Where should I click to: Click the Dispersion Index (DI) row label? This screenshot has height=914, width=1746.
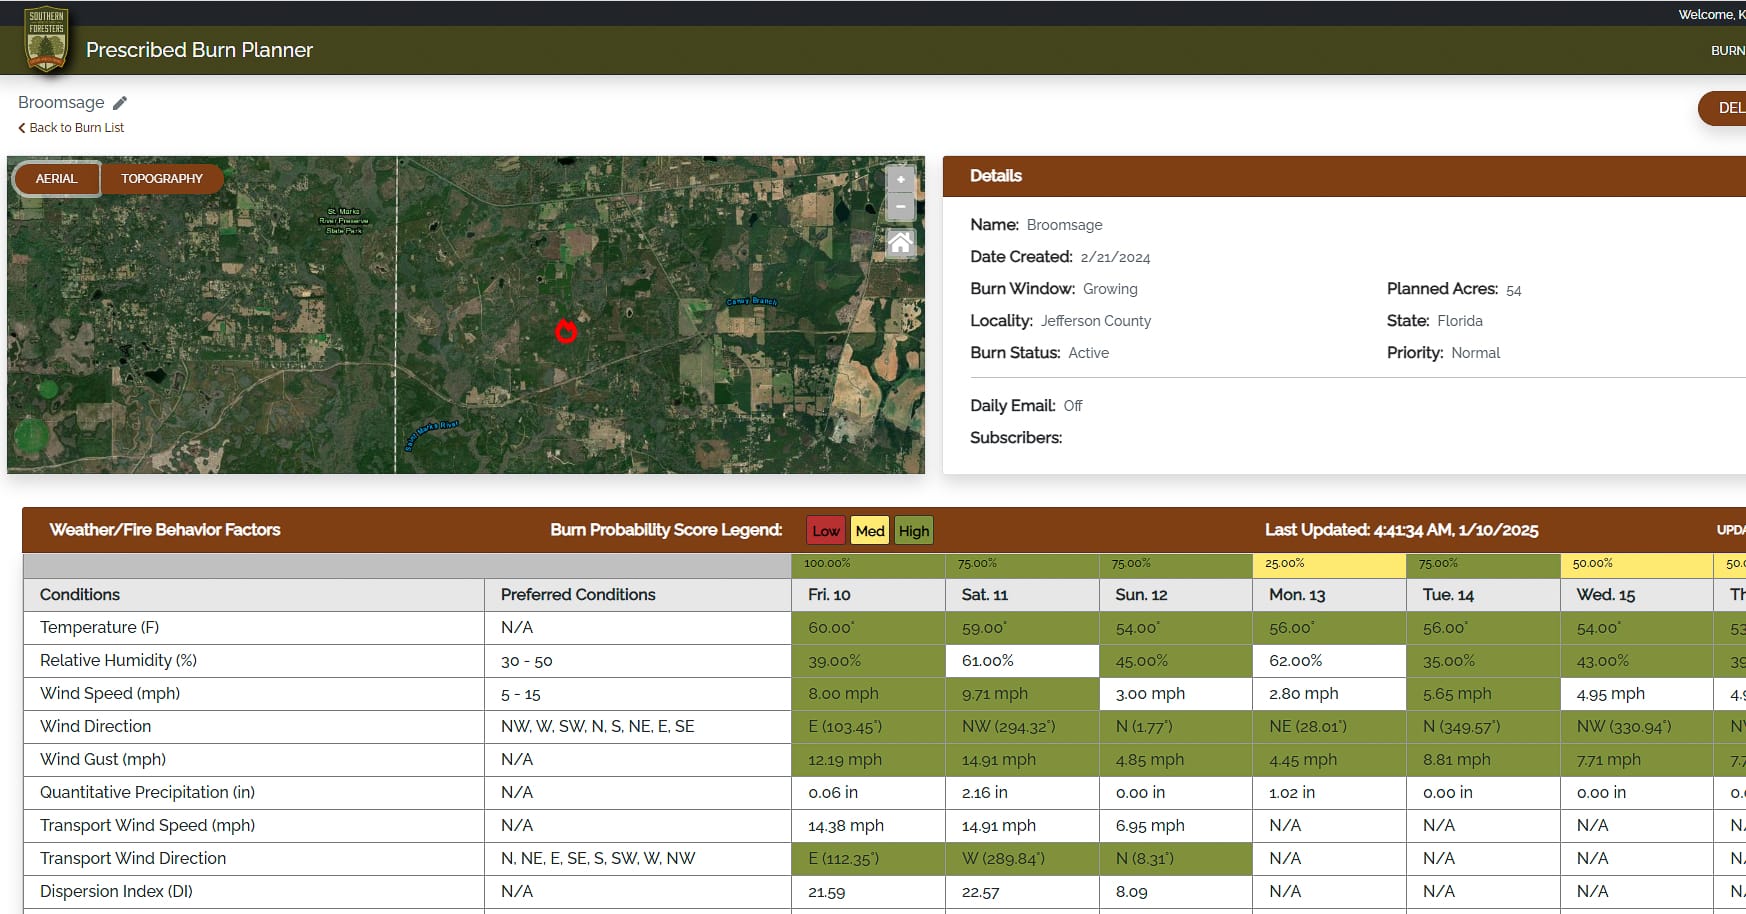point(116,892)
